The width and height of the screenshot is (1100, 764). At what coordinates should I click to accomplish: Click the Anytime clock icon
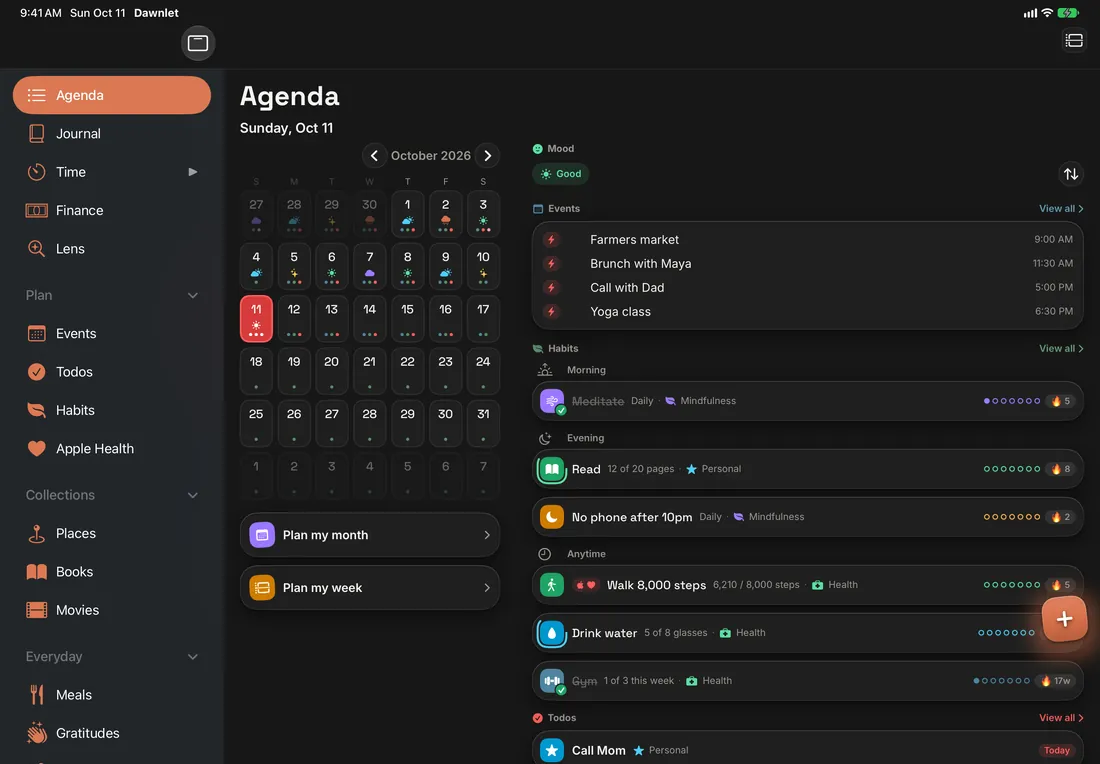pyautogui.click(x=544, y=554)
